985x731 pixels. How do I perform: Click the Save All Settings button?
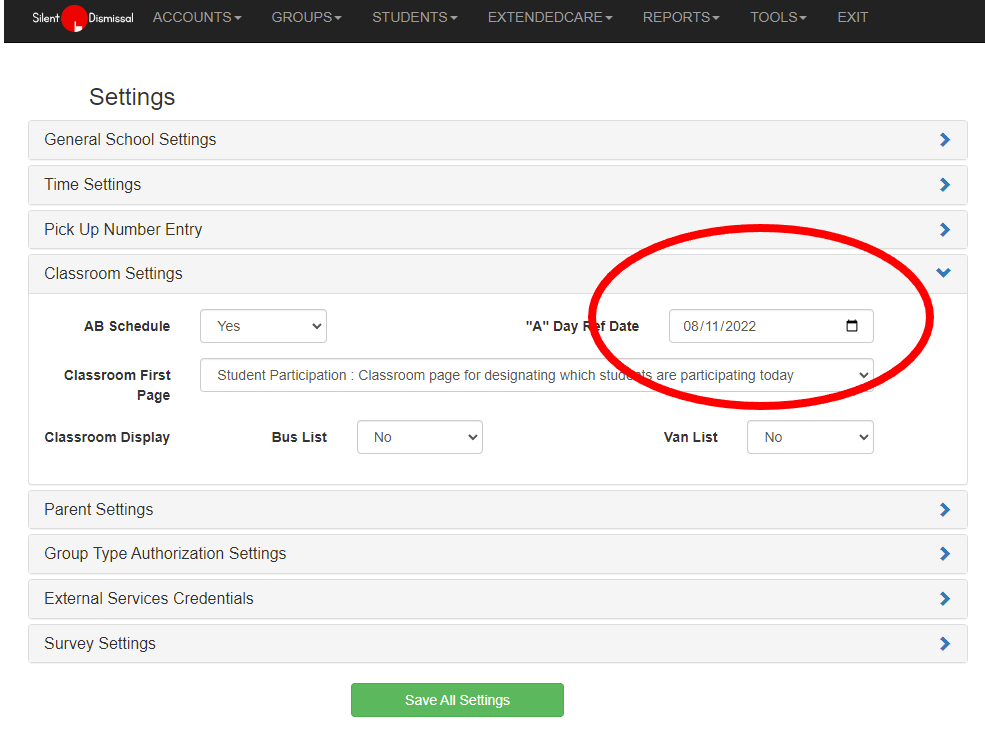point(457,700)
